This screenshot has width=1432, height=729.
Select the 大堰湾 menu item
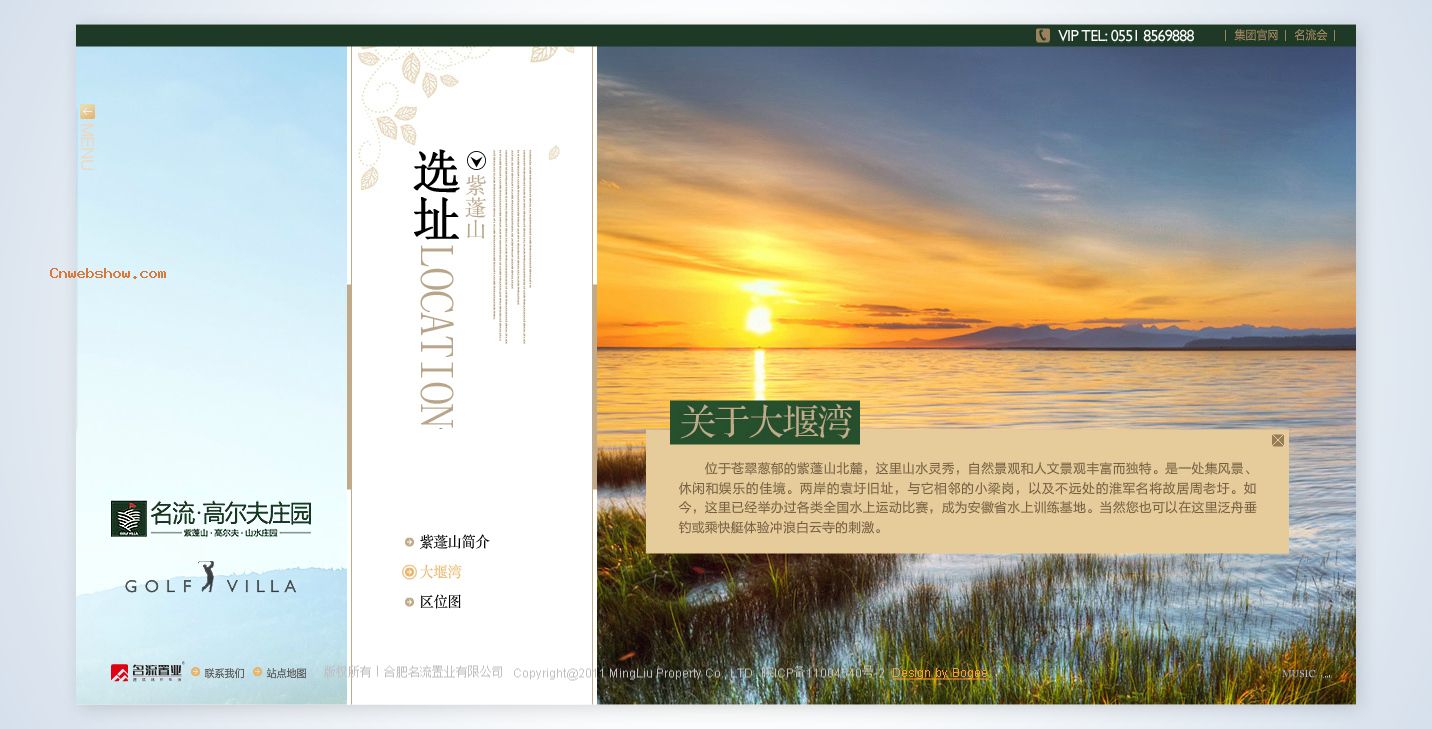440,572
